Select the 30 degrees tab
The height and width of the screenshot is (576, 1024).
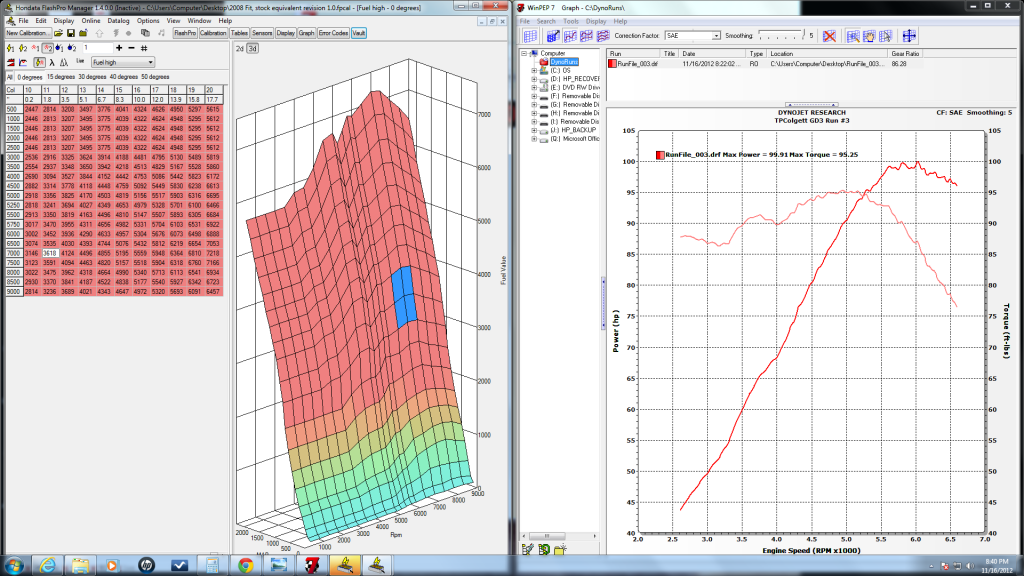coord(92,77)
